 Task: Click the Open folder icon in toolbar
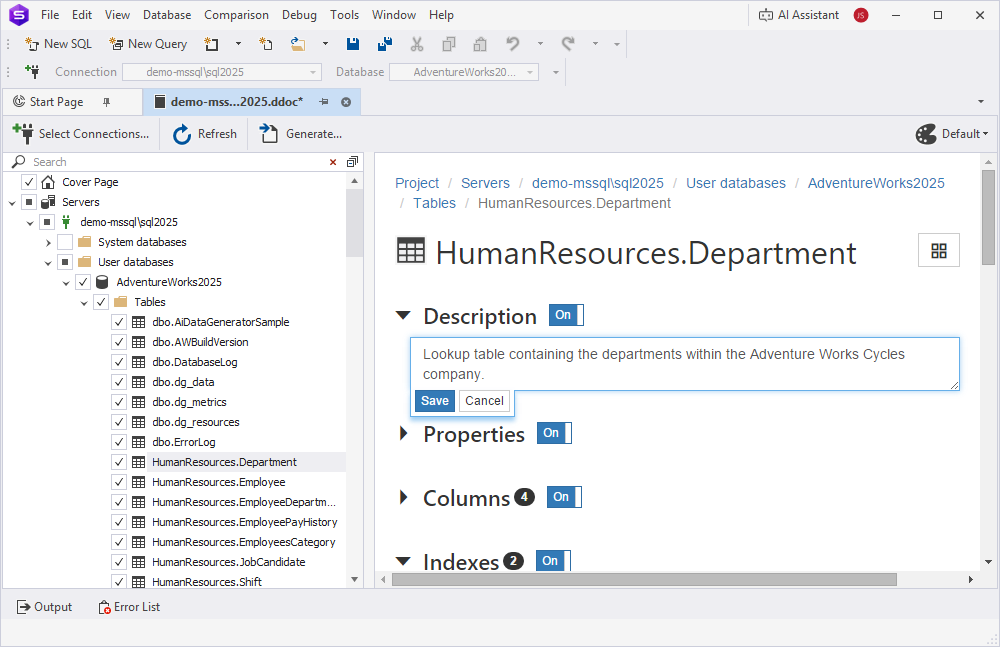point(298,44)
